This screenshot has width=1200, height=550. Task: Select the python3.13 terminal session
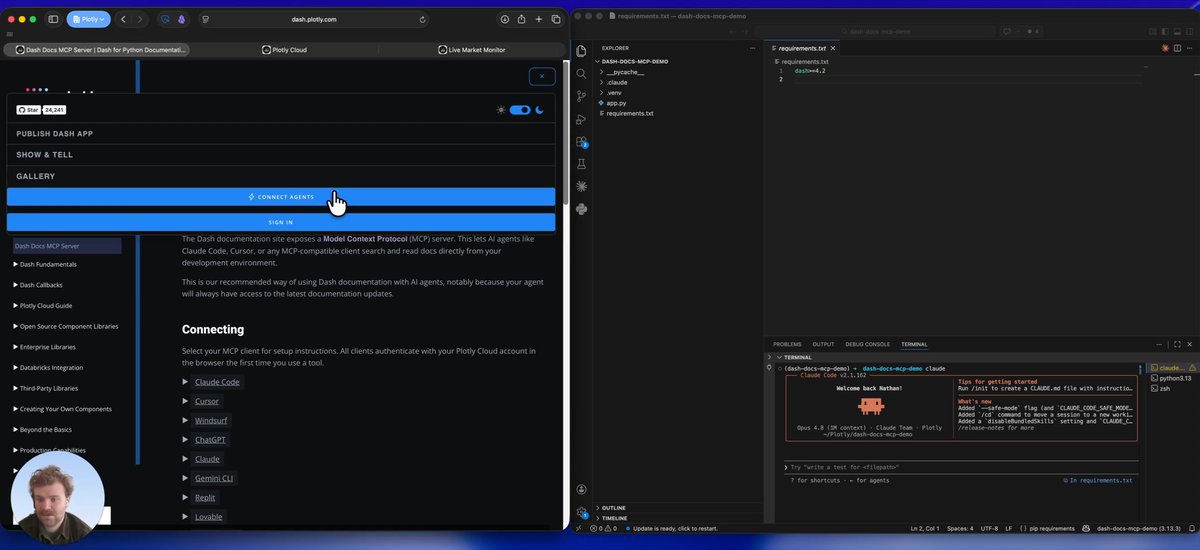pos(1171,378)
